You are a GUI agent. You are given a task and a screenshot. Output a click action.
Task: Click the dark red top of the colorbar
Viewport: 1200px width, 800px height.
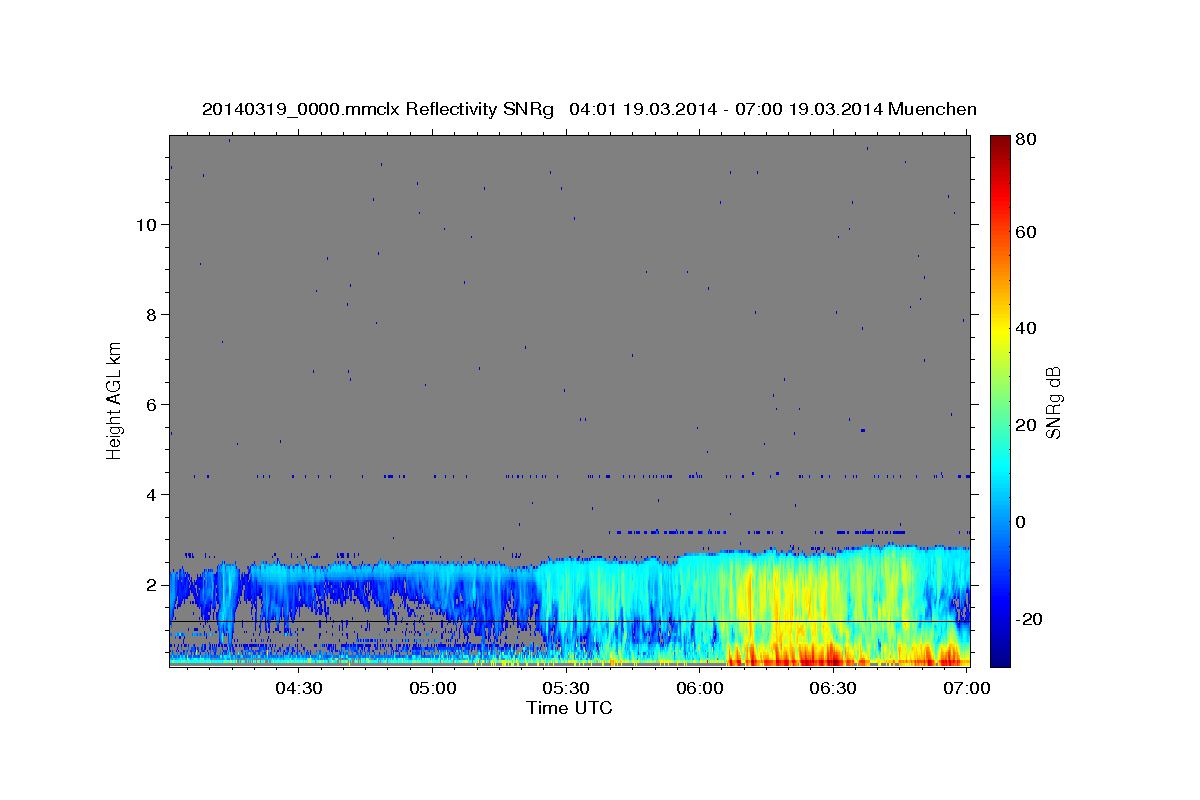coord(999,142)
